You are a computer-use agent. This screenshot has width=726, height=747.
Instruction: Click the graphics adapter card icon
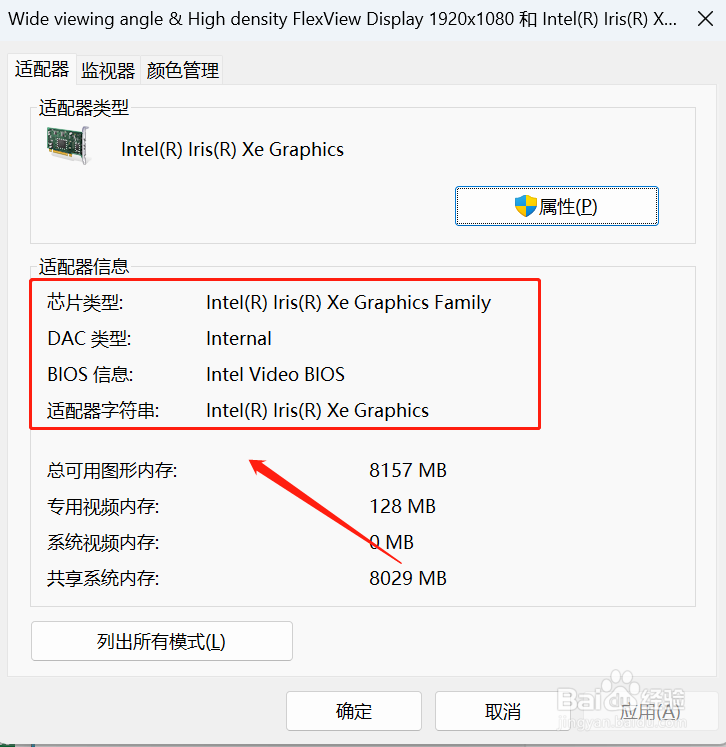pos(68,145)
